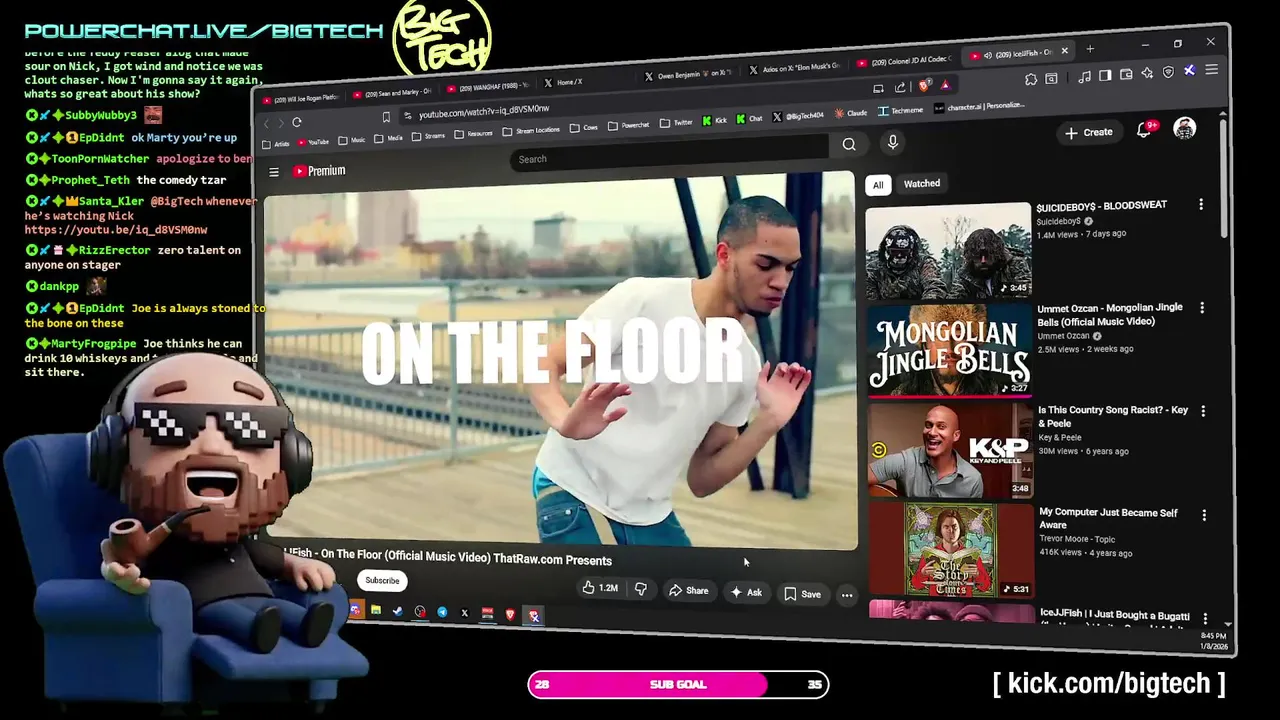
Task: Open the Leo AI sparkle icon in the toolbar
Action: [x=1147, y=73]
